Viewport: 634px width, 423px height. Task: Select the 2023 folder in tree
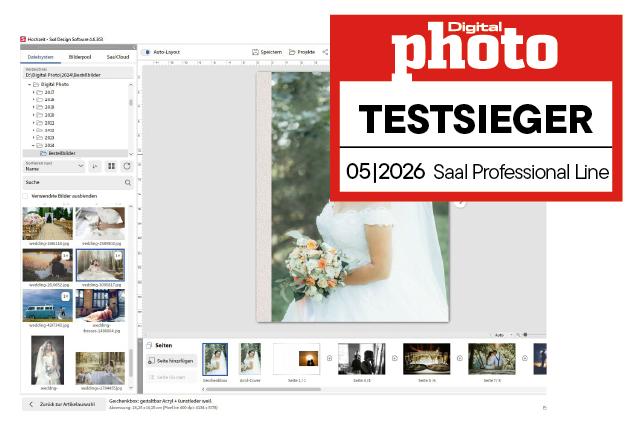pyautogui.click(x=45, y=138)
